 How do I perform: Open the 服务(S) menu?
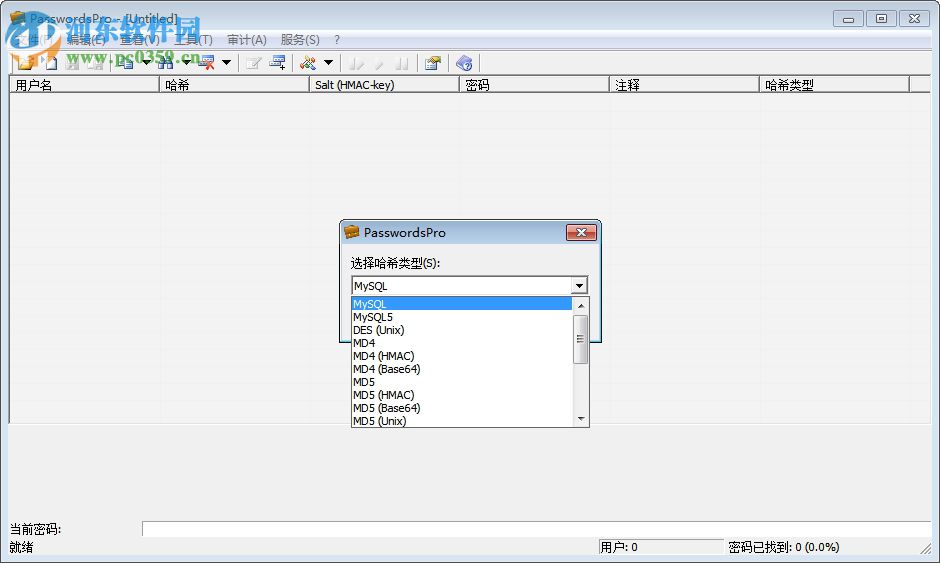point(300,40)
